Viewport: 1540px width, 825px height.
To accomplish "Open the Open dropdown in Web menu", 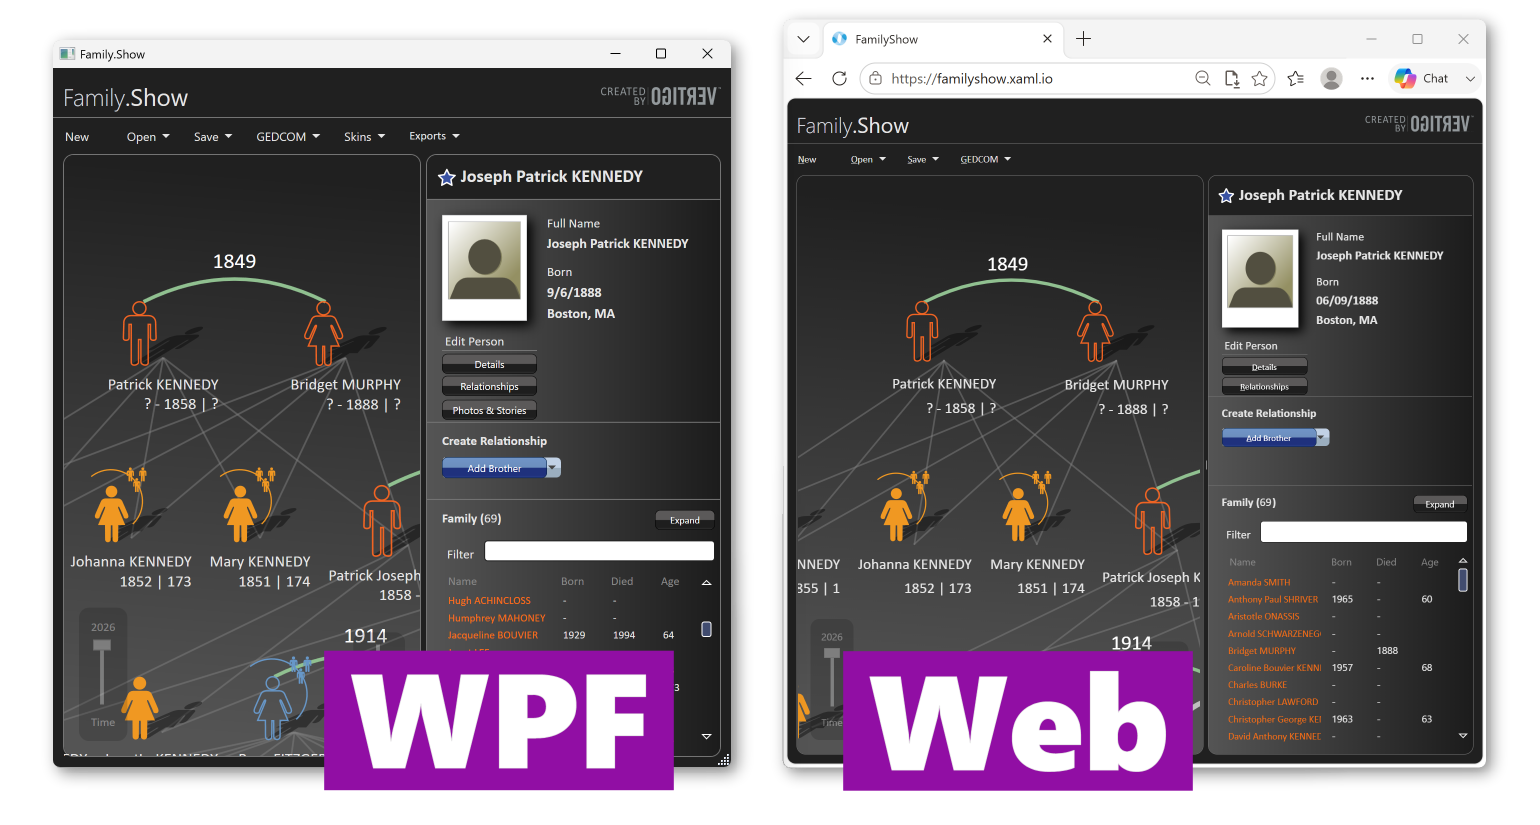I will coord(868,159).
